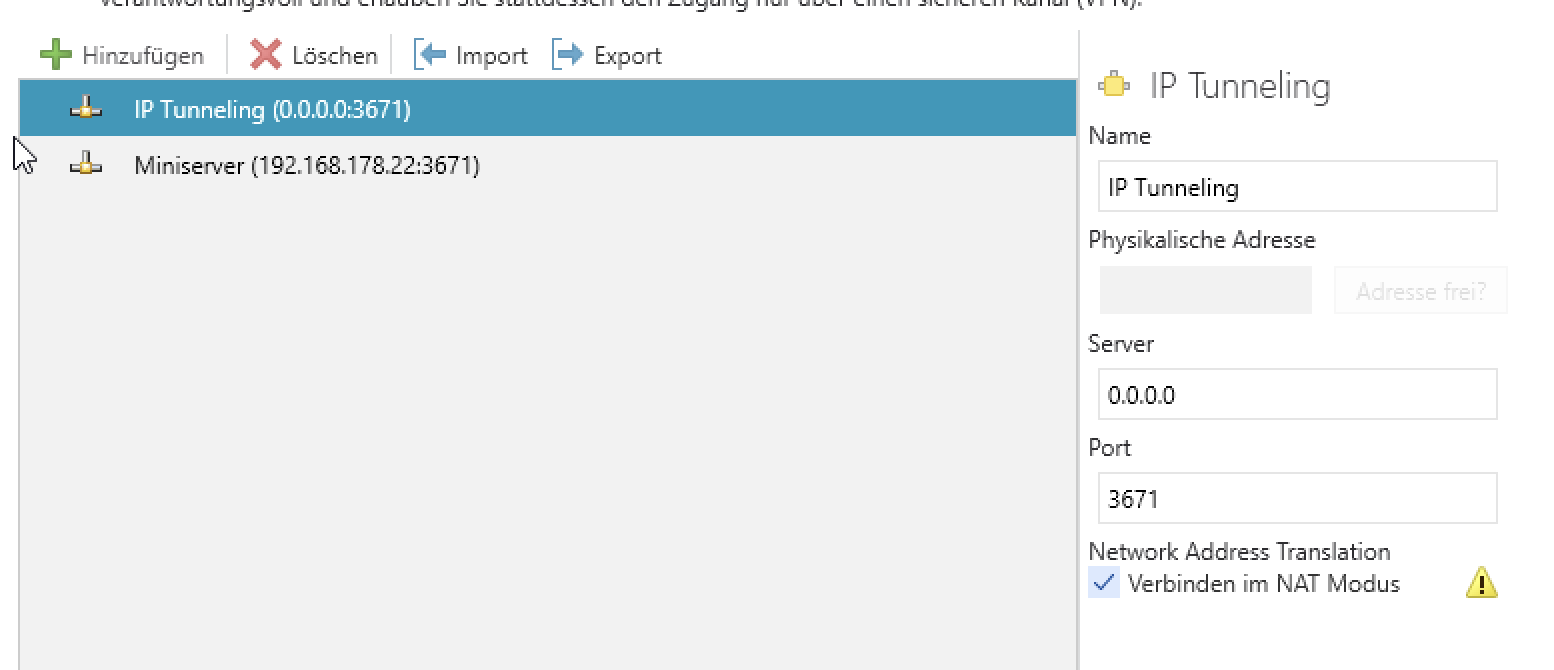Click the Adresse frei? button
This screenshot has width=1554, height=670.
(1420, 291)
